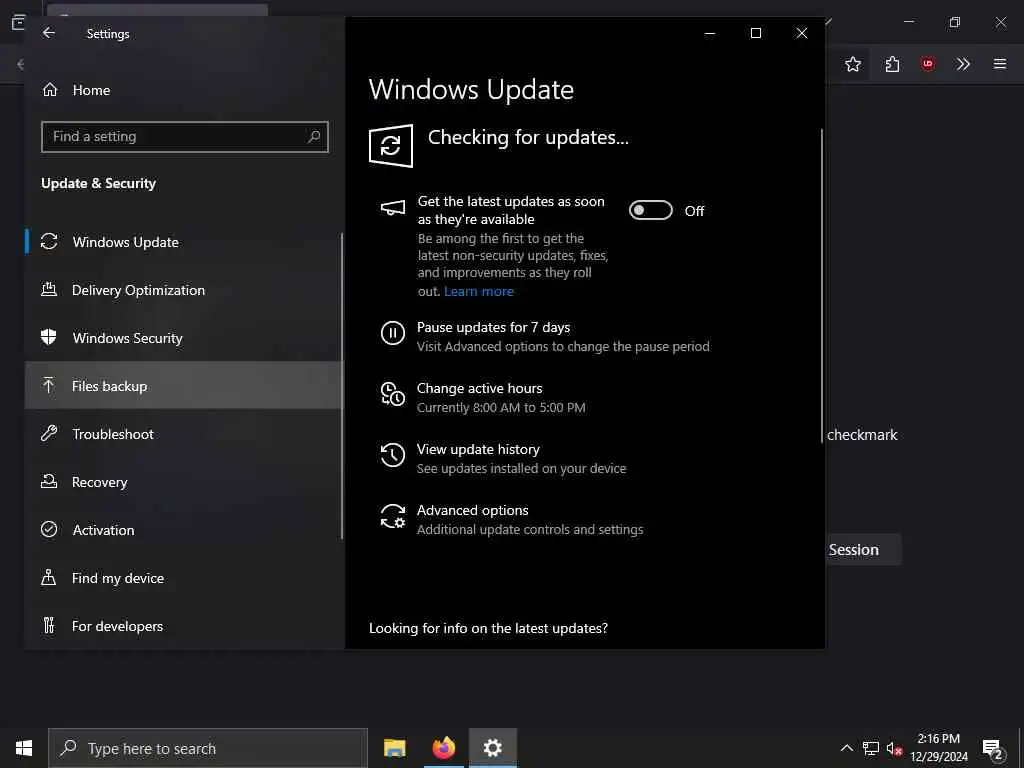The height and width of the screenshot is (768, 1024).
Task: Open the Troubleshoot section
Action: 185,434
